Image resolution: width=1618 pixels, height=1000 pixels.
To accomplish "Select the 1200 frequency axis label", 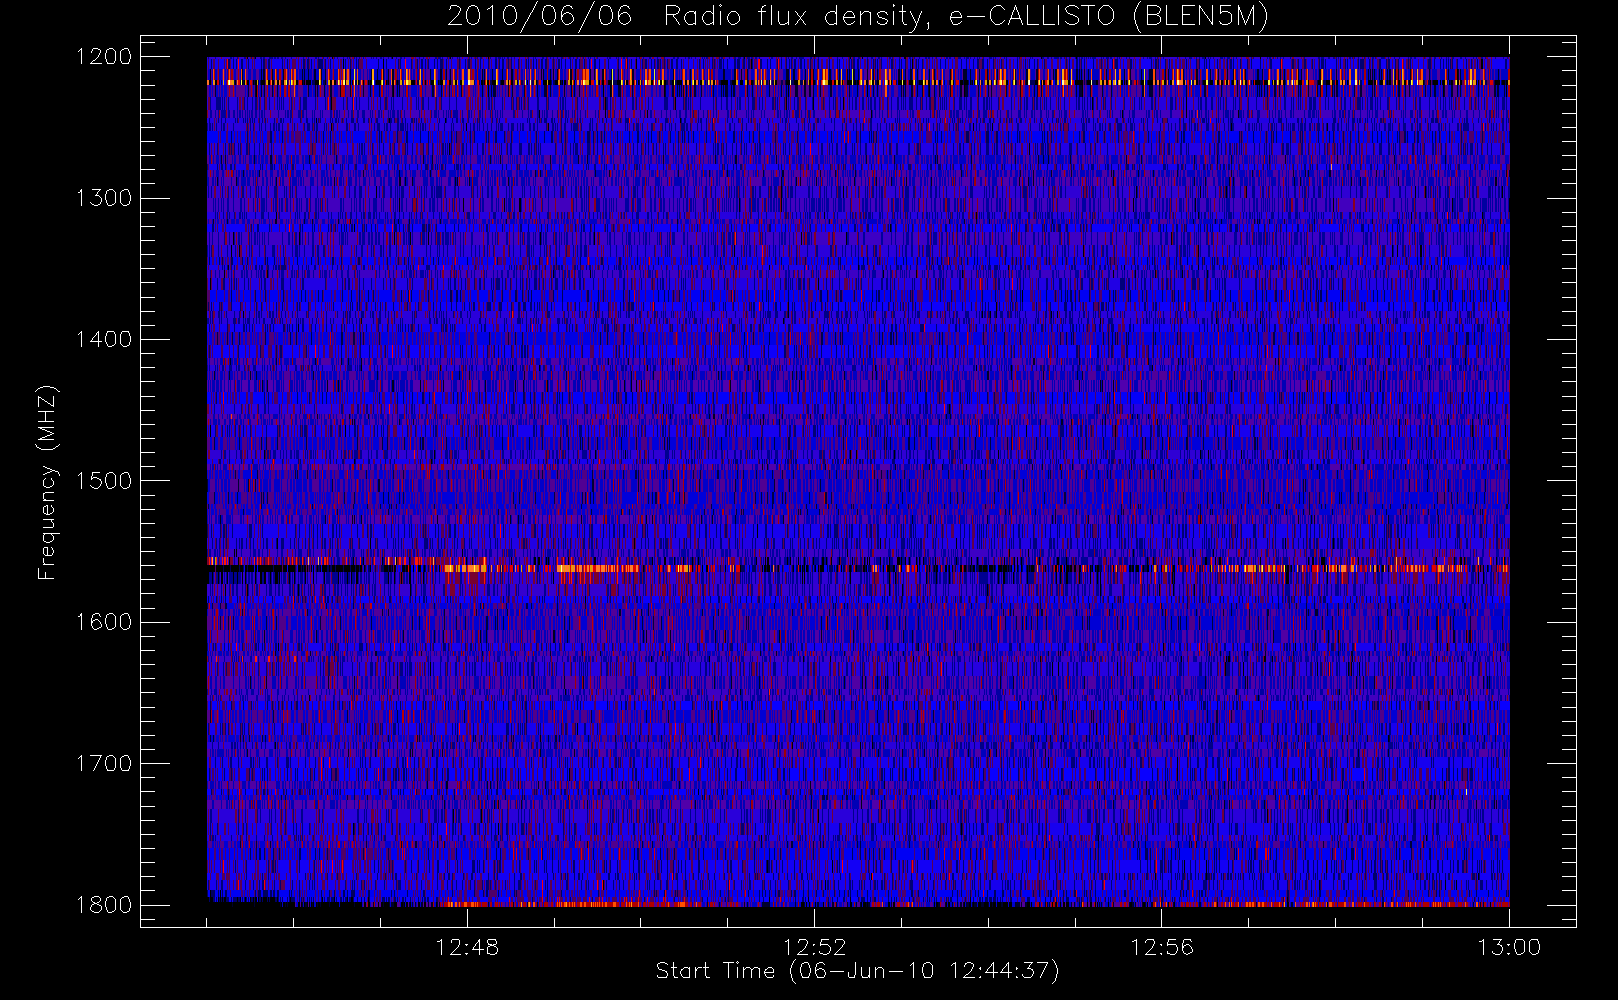I will point(104,57).
